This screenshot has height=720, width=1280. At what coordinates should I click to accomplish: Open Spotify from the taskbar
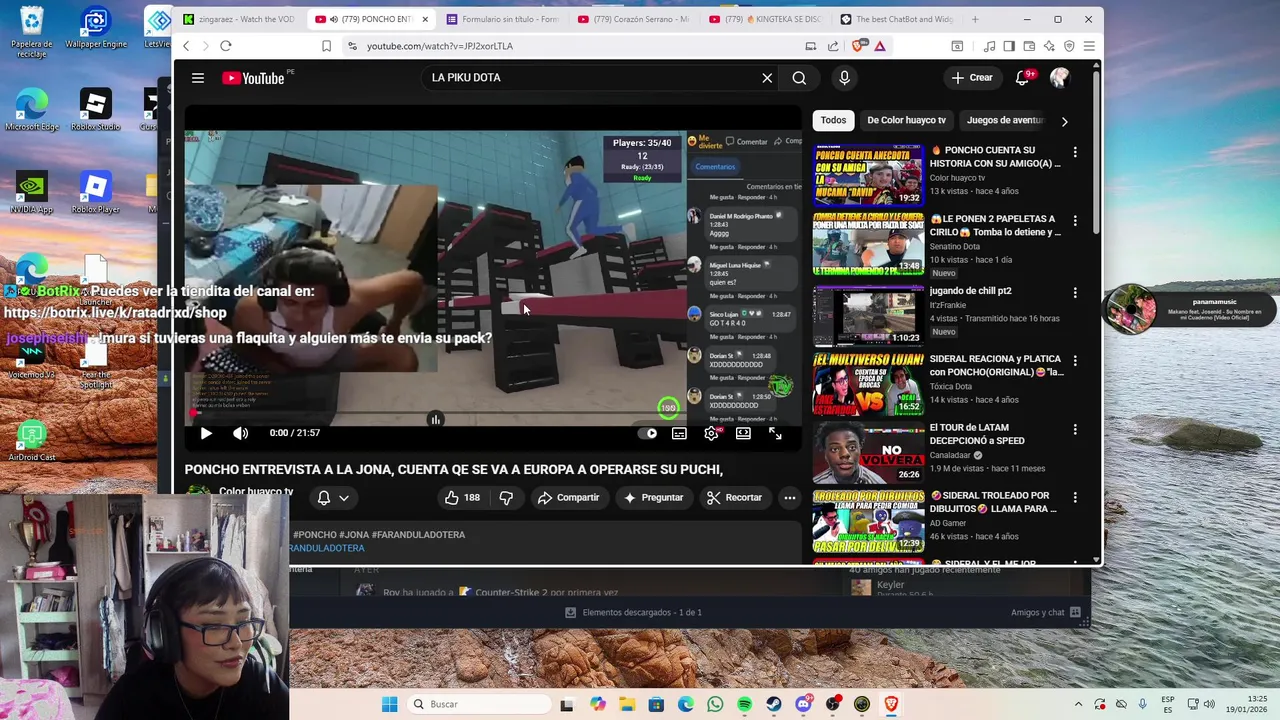pos(745,704)
